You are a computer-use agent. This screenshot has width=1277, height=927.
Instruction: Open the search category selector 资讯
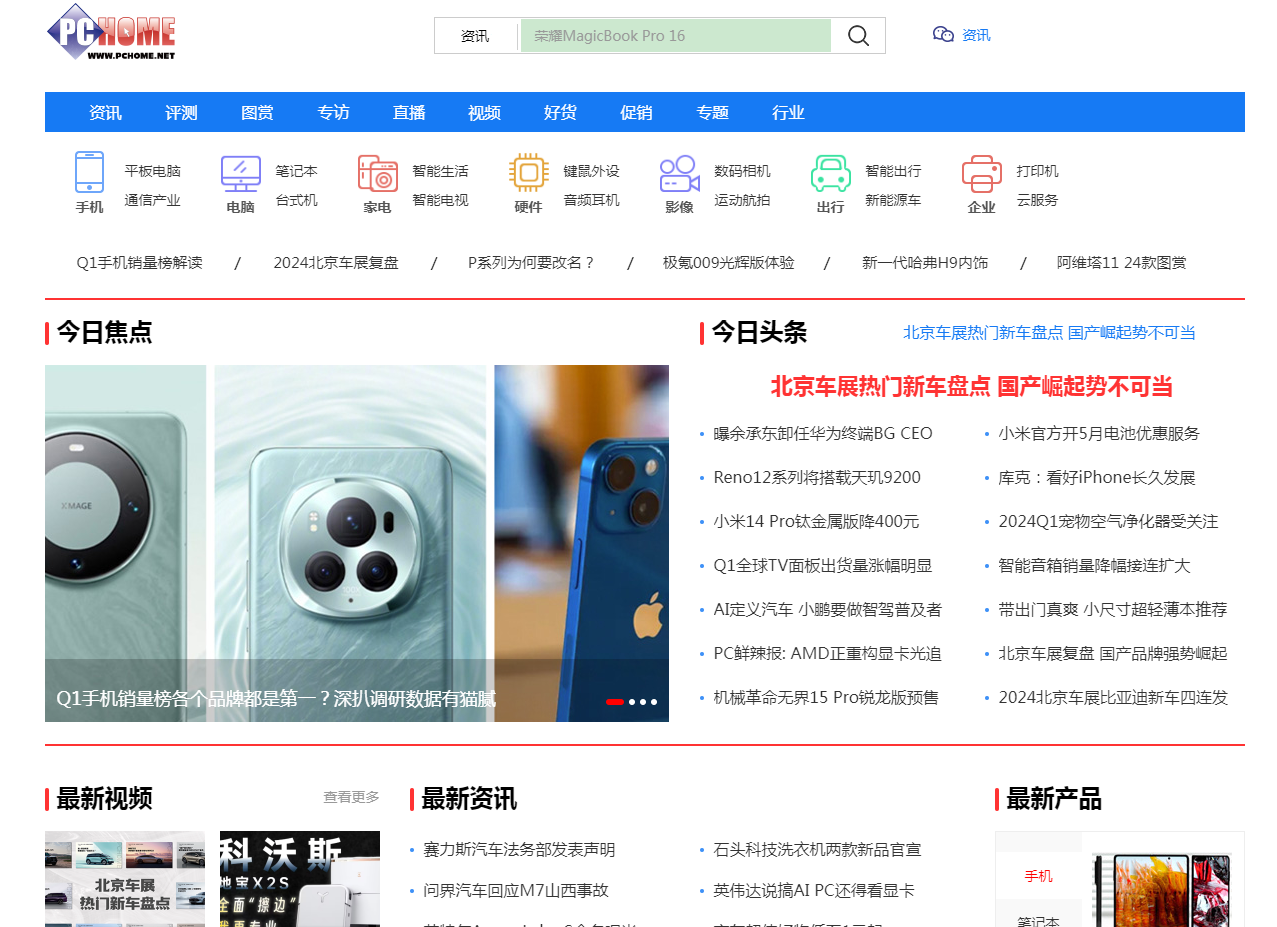point(475,36)
